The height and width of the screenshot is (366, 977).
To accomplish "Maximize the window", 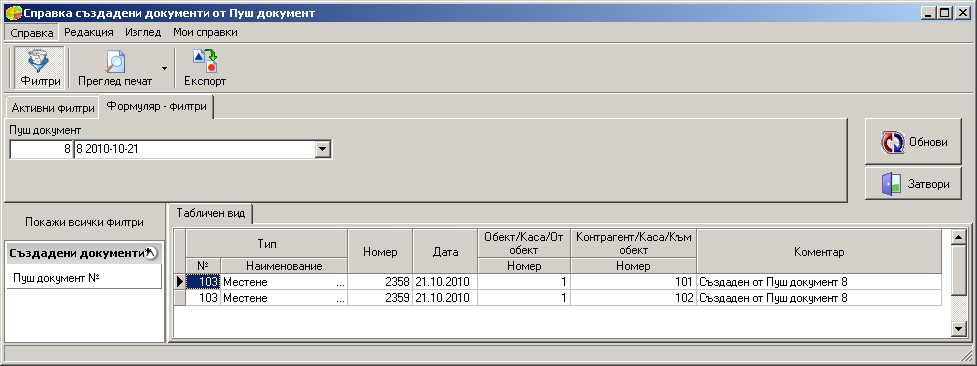I will (x=945, y=12).
